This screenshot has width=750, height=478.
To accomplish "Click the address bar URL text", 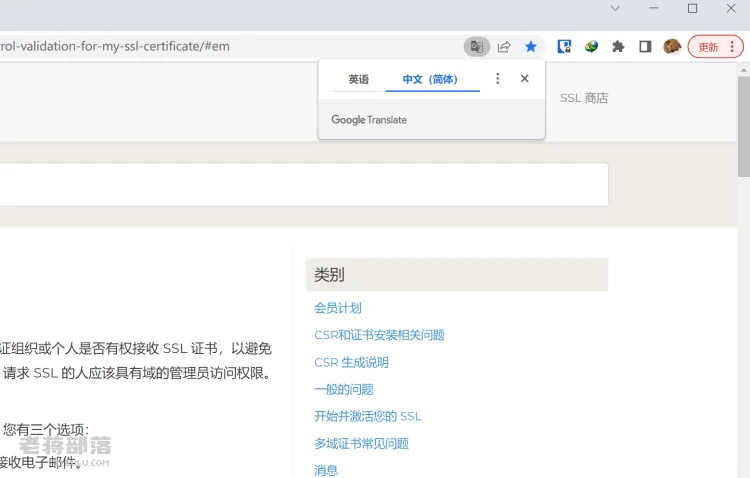I will (x=115, y=46).
